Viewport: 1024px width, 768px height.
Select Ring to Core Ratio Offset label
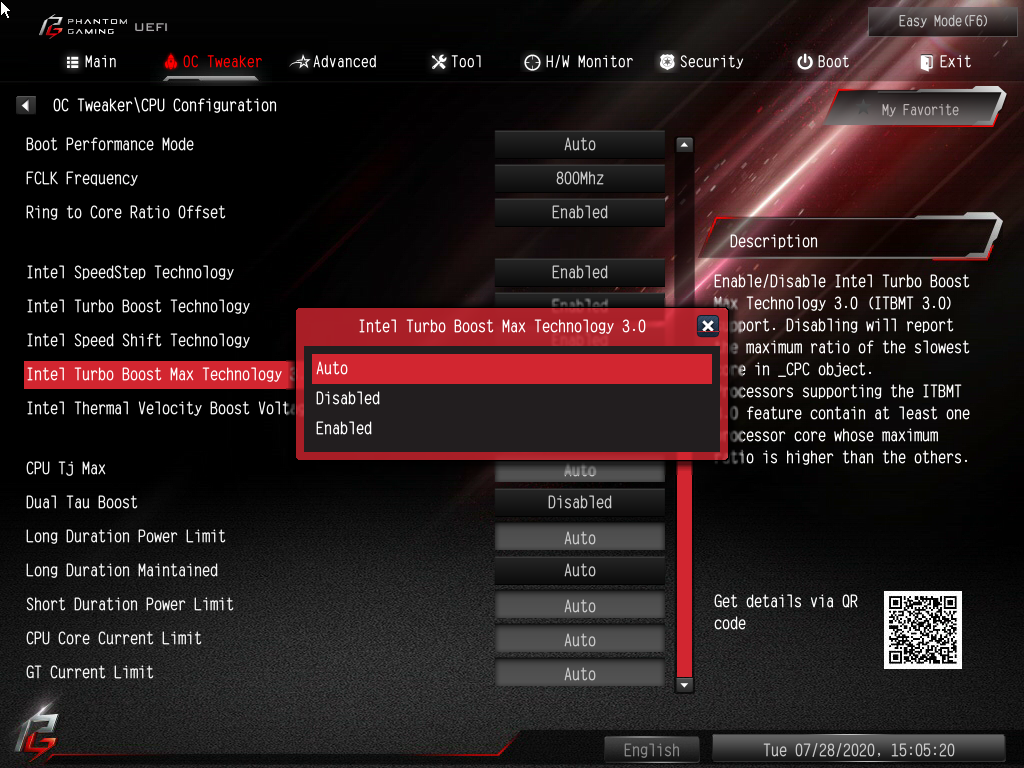coord(125,212)
